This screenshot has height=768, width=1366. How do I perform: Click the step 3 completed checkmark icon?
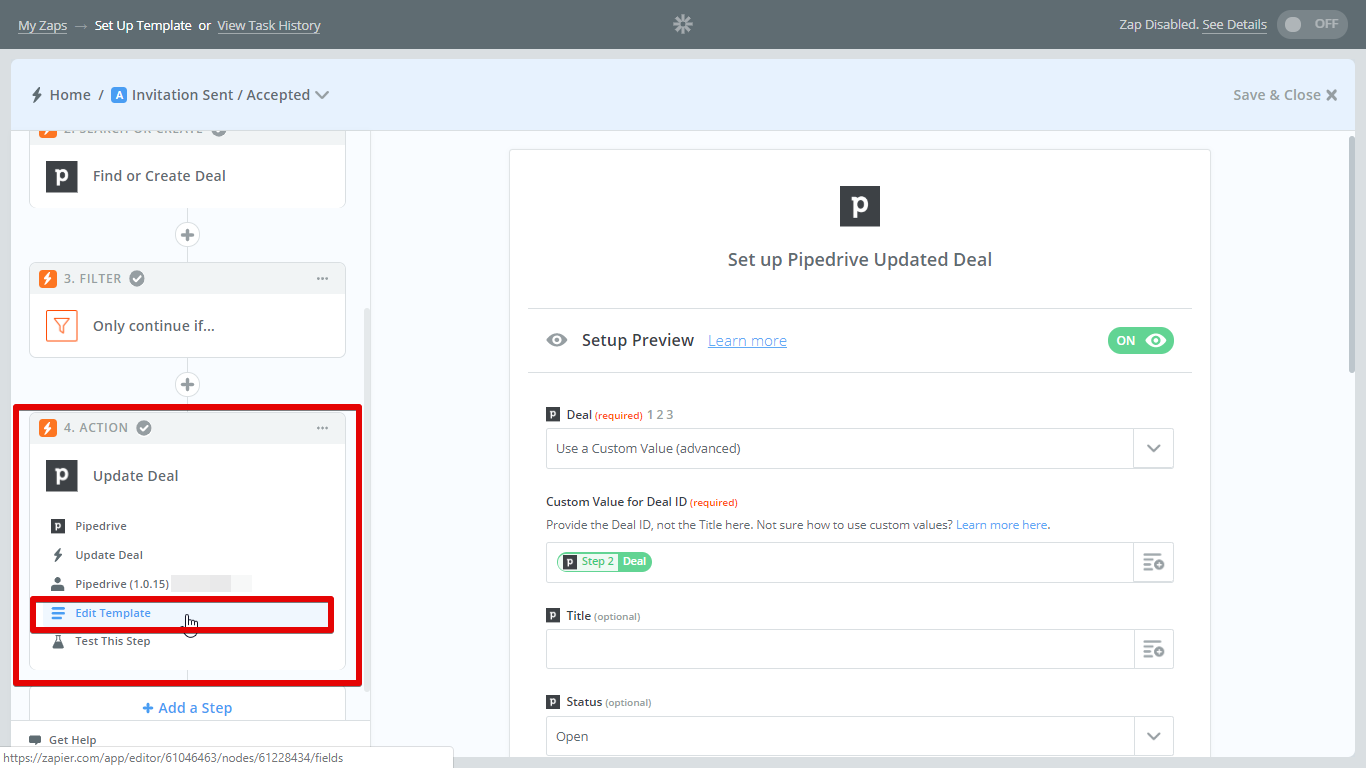pos(137,279)
